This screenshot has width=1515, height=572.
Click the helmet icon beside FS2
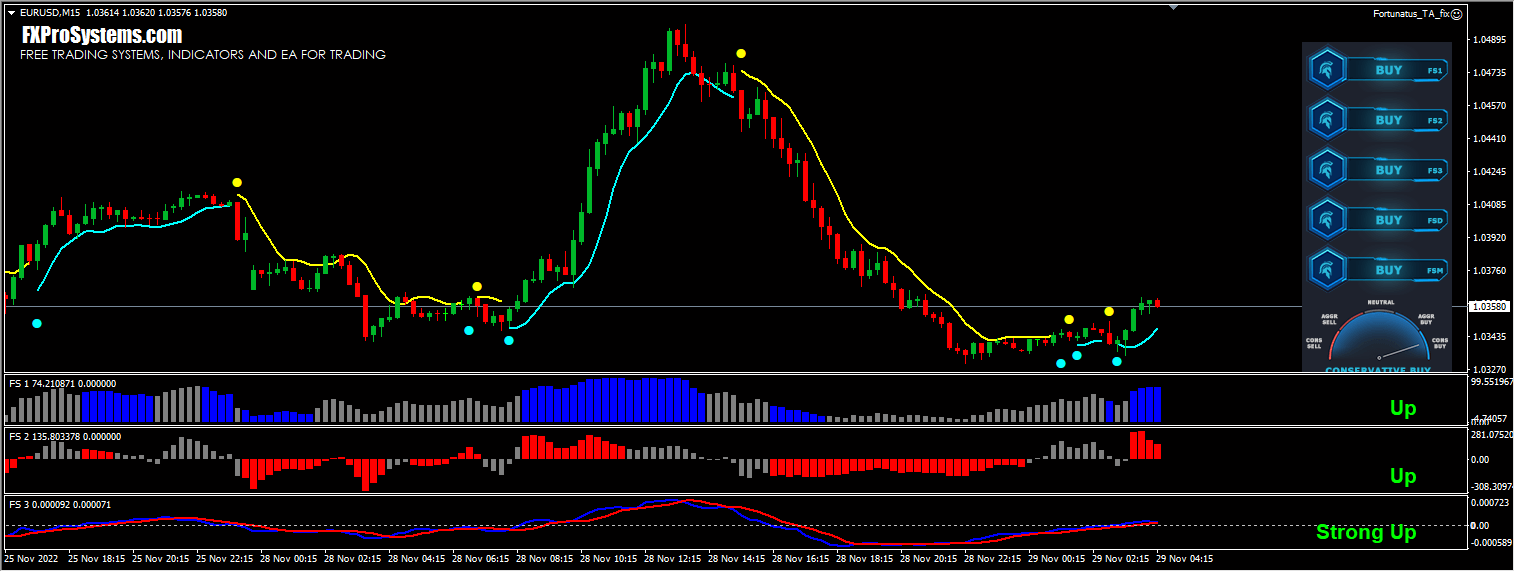[1327, 120]
